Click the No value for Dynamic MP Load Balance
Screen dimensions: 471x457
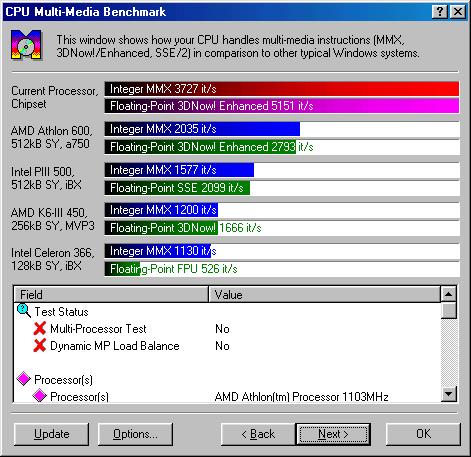point(222,346)
